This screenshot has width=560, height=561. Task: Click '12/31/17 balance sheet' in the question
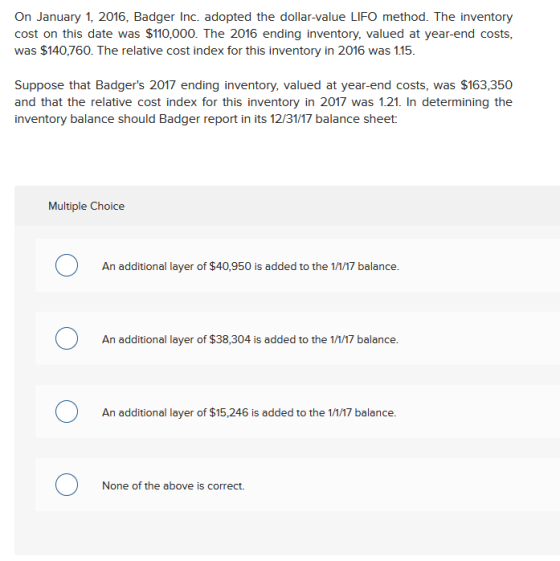pos(333,119)
